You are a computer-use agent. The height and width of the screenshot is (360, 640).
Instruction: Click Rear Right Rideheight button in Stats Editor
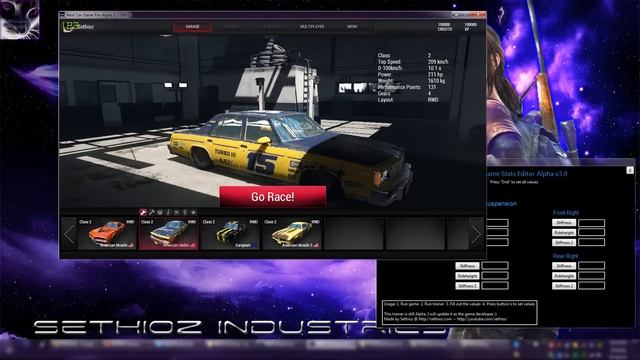564,276
